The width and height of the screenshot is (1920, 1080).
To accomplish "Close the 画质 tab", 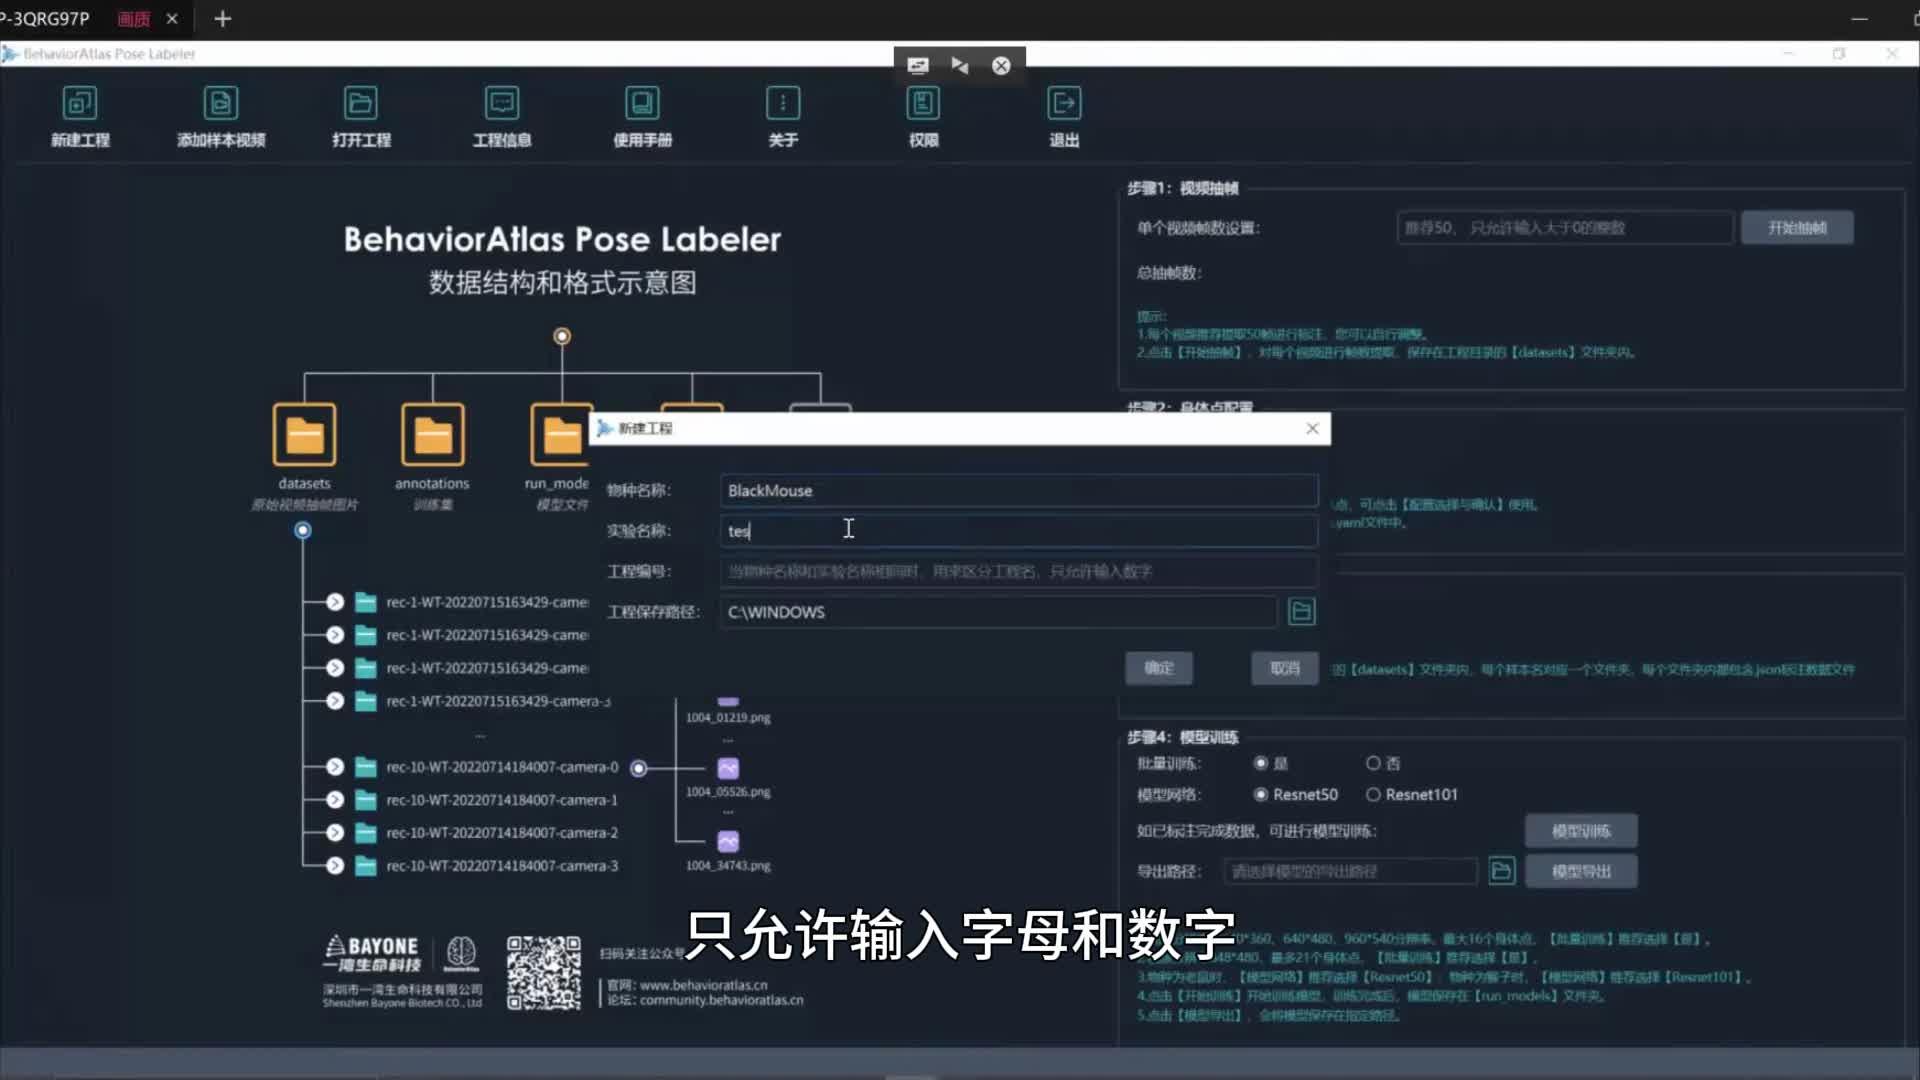I will [x=172, y=19].
